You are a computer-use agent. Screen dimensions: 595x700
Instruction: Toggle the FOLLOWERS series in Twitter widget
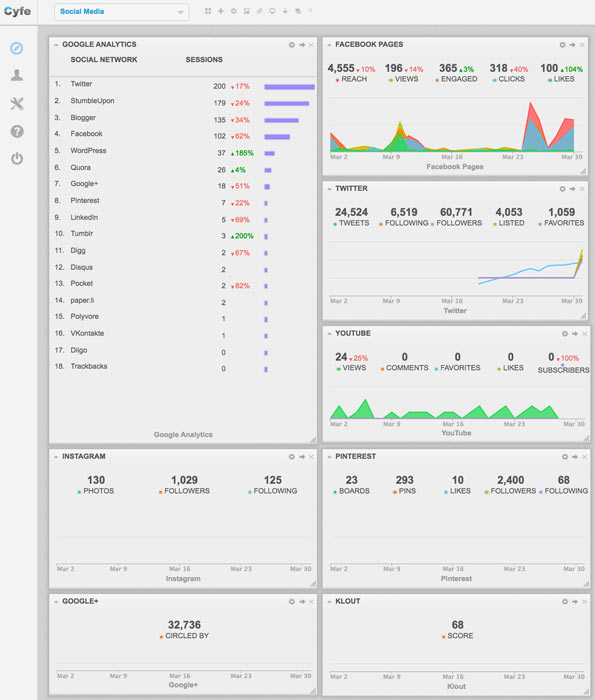(x=456, y=223)
